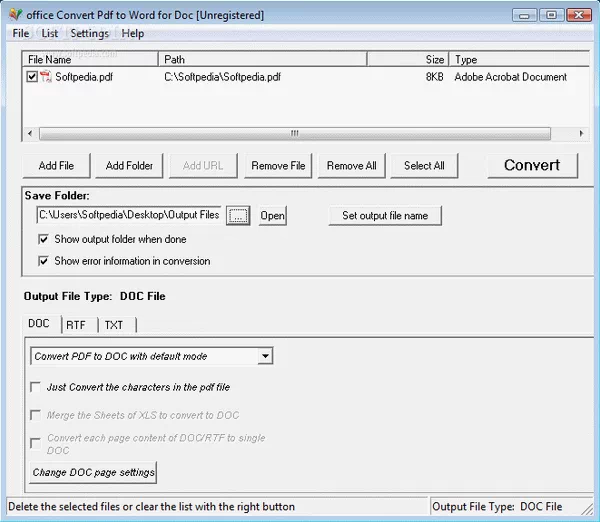Start conversion with the Convert button
Viewport: 600px width, 522px height.
pyautogui.click(x=532, y=165)
